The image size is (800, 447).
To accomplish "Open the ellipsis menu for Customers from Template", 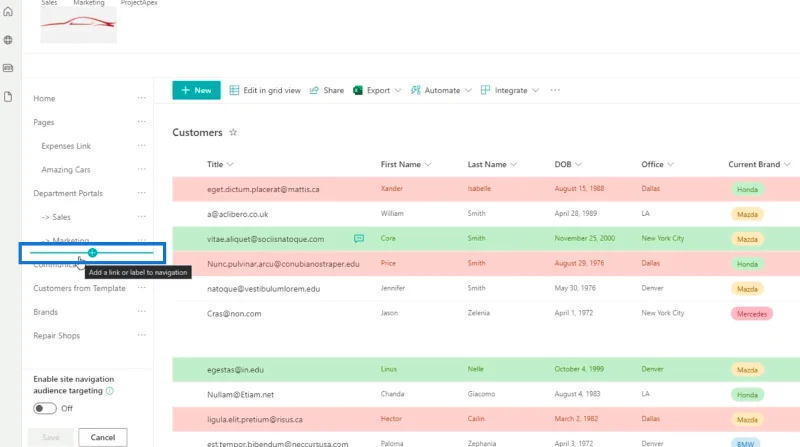I will 141,288.
